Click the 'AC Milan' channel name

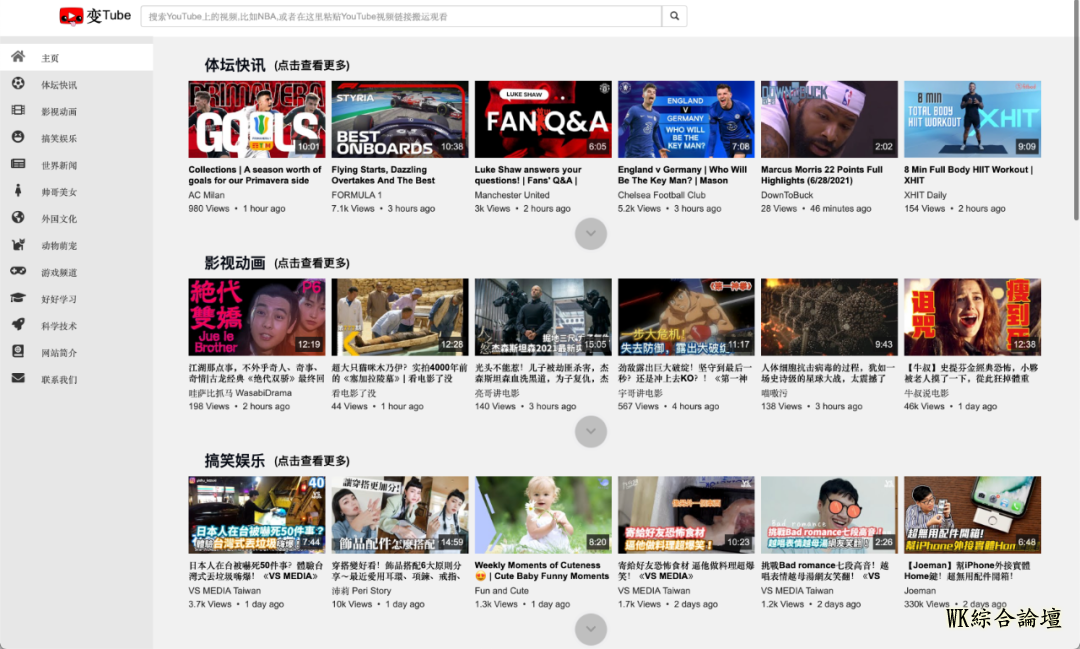(207, 195)
